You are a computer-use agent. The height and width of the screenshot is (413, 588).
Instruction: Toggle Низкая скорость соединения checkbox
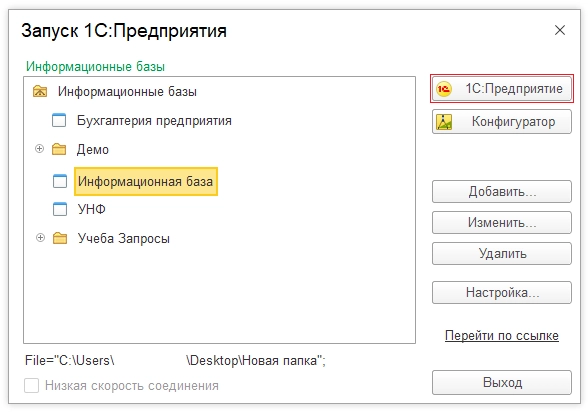point(32,385)
